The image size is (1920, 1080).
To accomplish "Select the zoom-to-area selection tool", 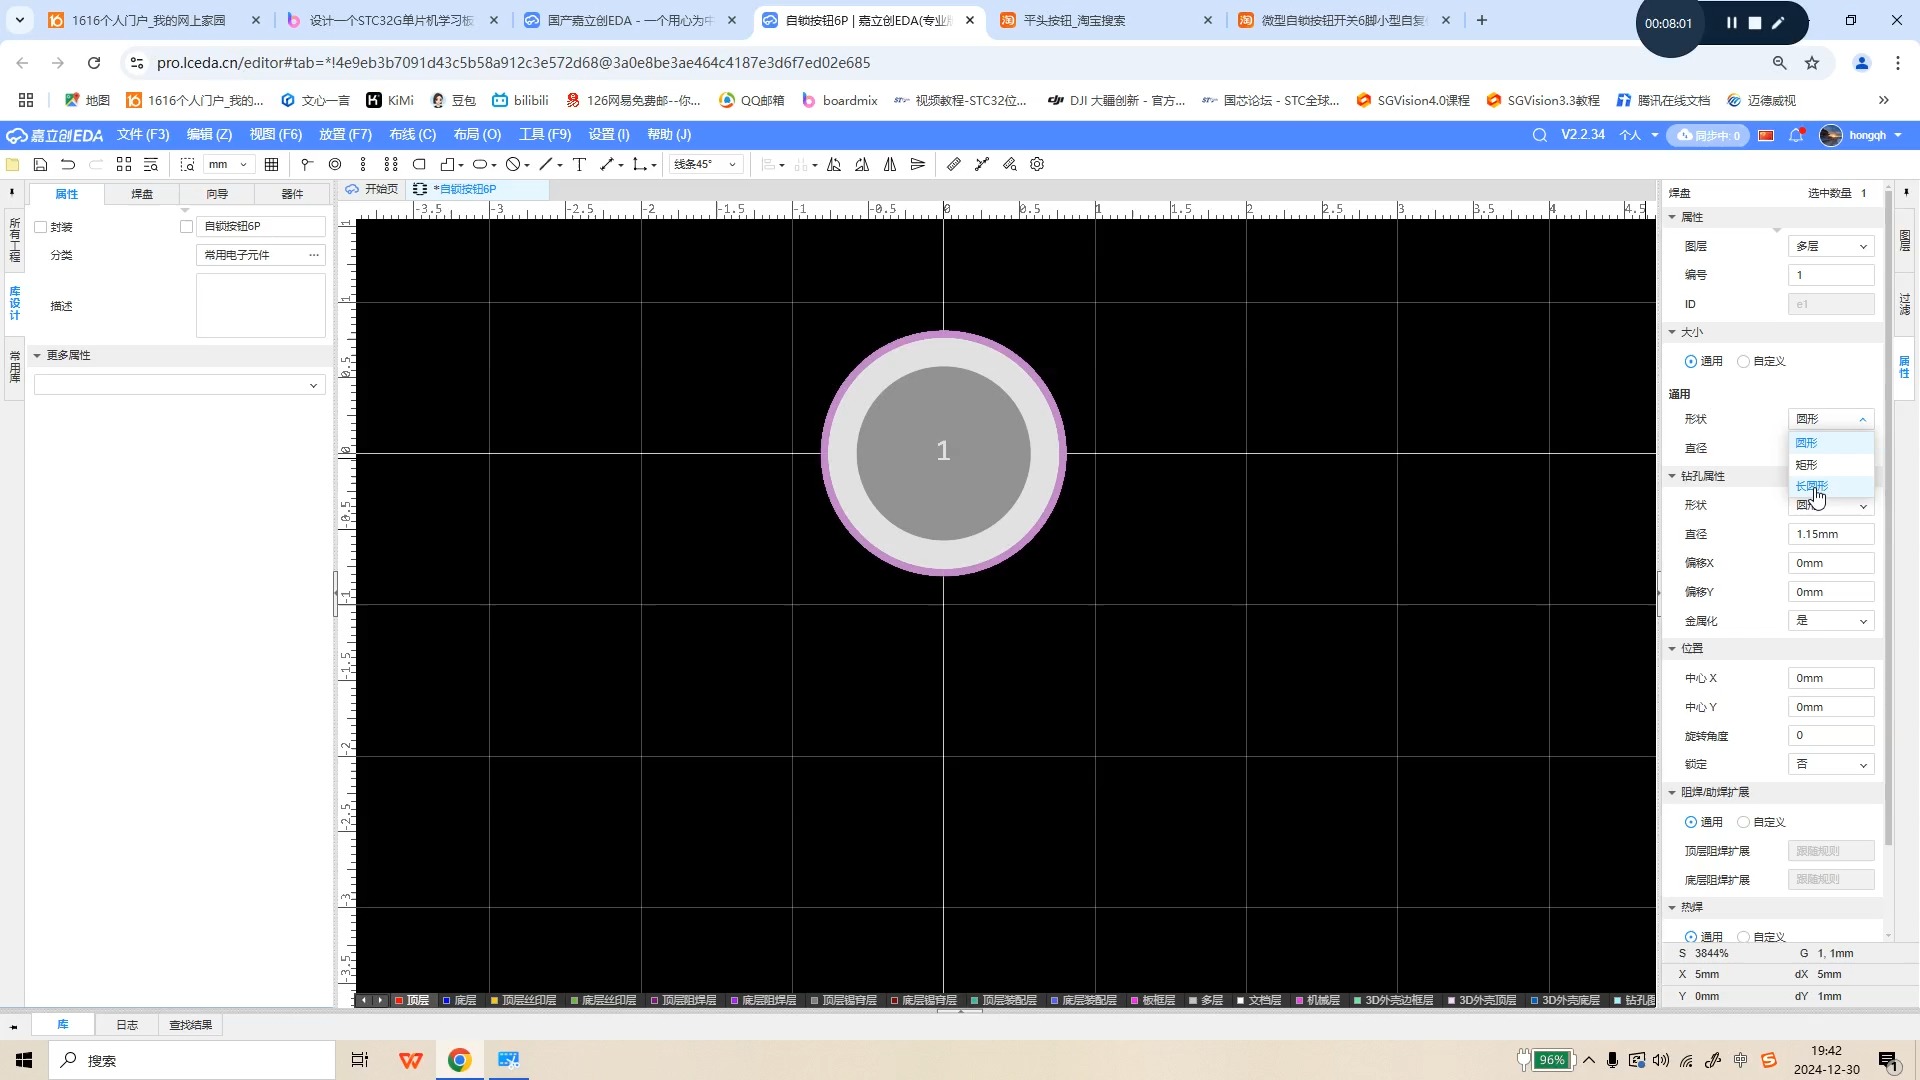I will (187, 164).
